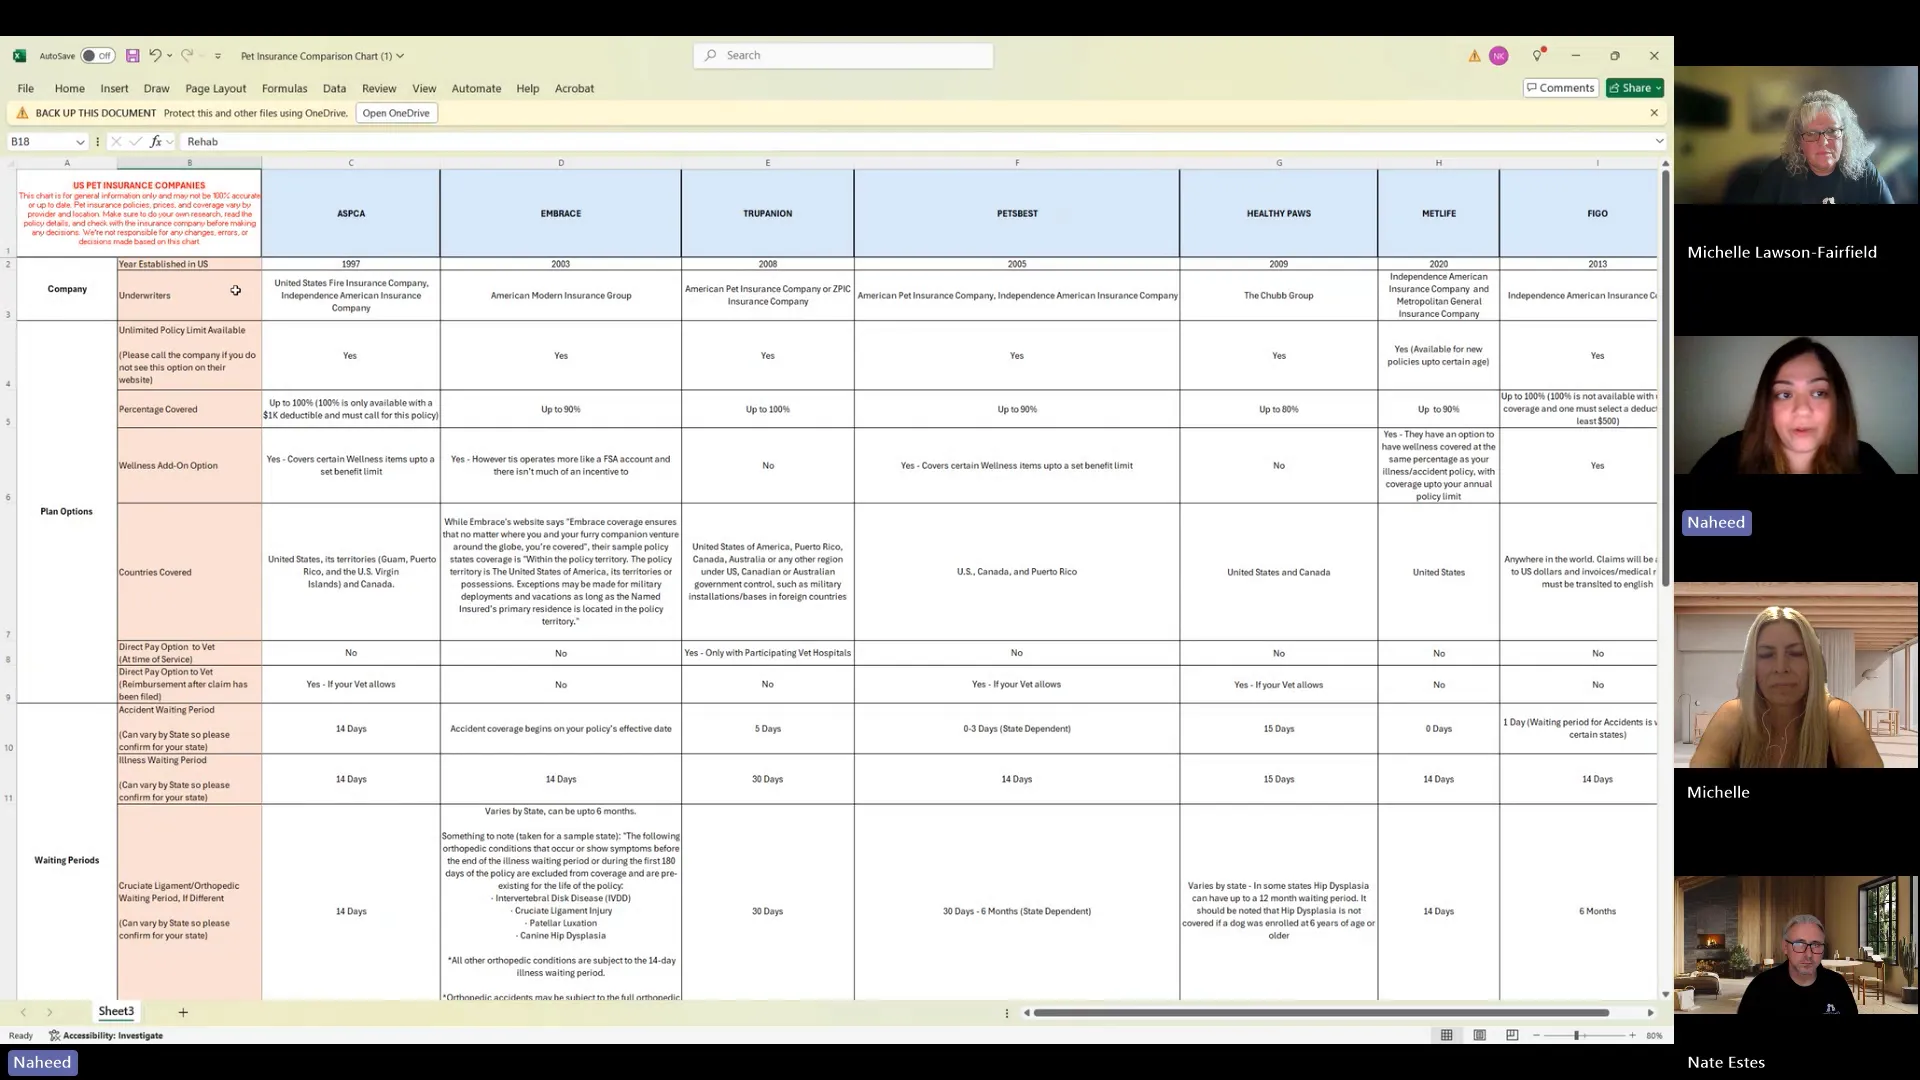Click the Save icon in title bar

pos(132,56)
